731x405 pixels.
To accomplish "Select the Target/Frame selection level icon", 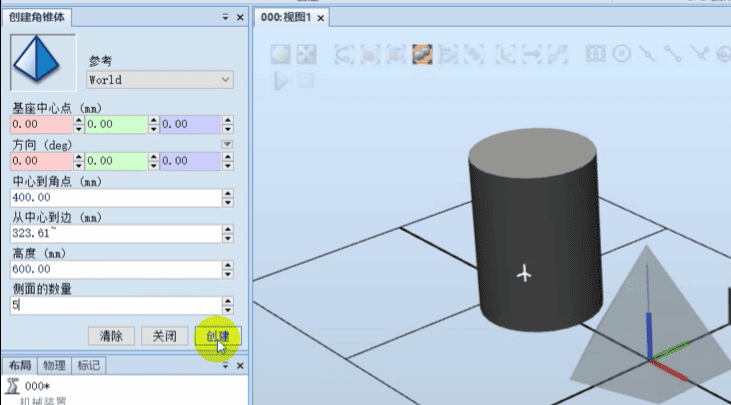I will (x=558, y=54).
